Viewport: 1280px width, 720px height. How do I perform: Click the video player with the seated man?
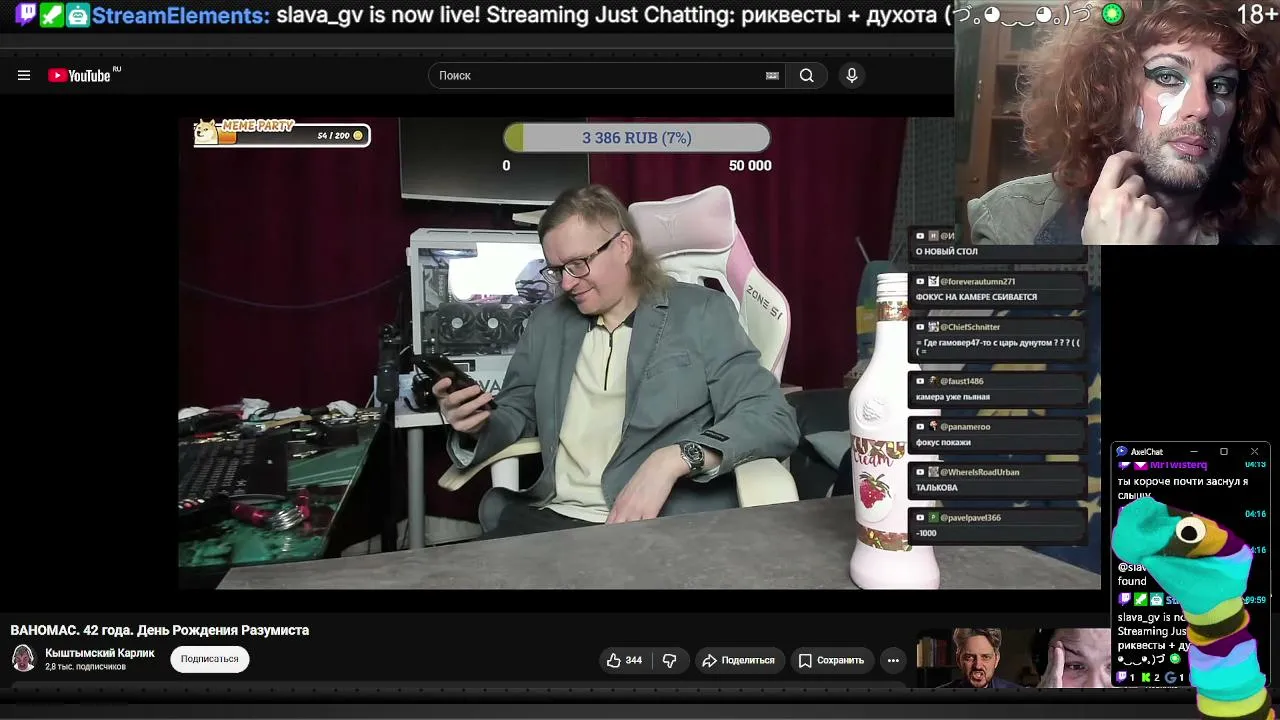tap(640, 353)
